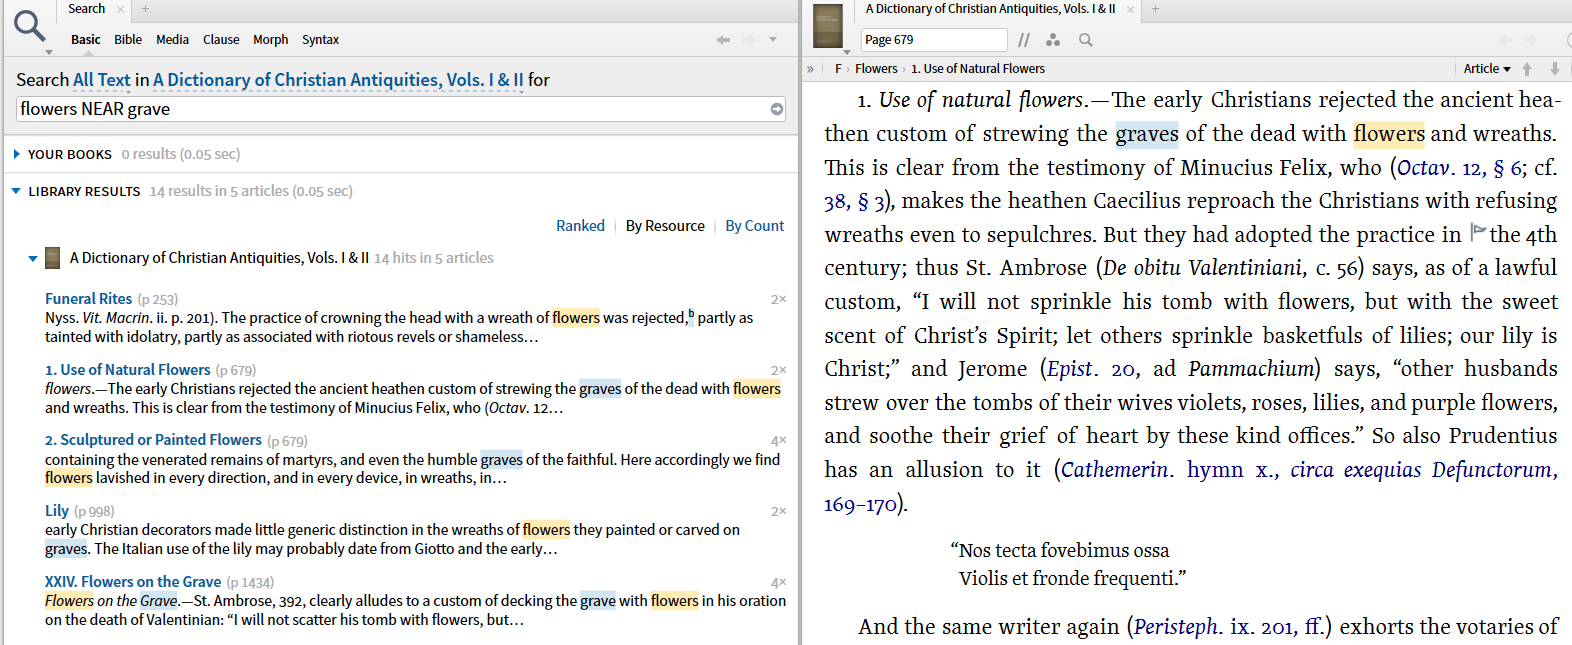
Task: Click the 4× count beside Sculptured Flowers
Action: (x=778, y=441)
